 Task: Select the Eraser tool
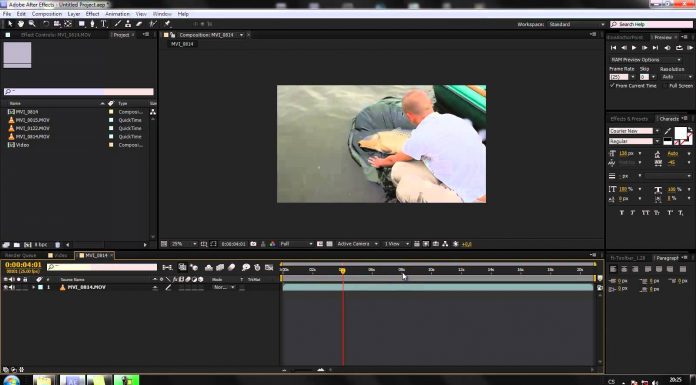[x=138, y=24]
